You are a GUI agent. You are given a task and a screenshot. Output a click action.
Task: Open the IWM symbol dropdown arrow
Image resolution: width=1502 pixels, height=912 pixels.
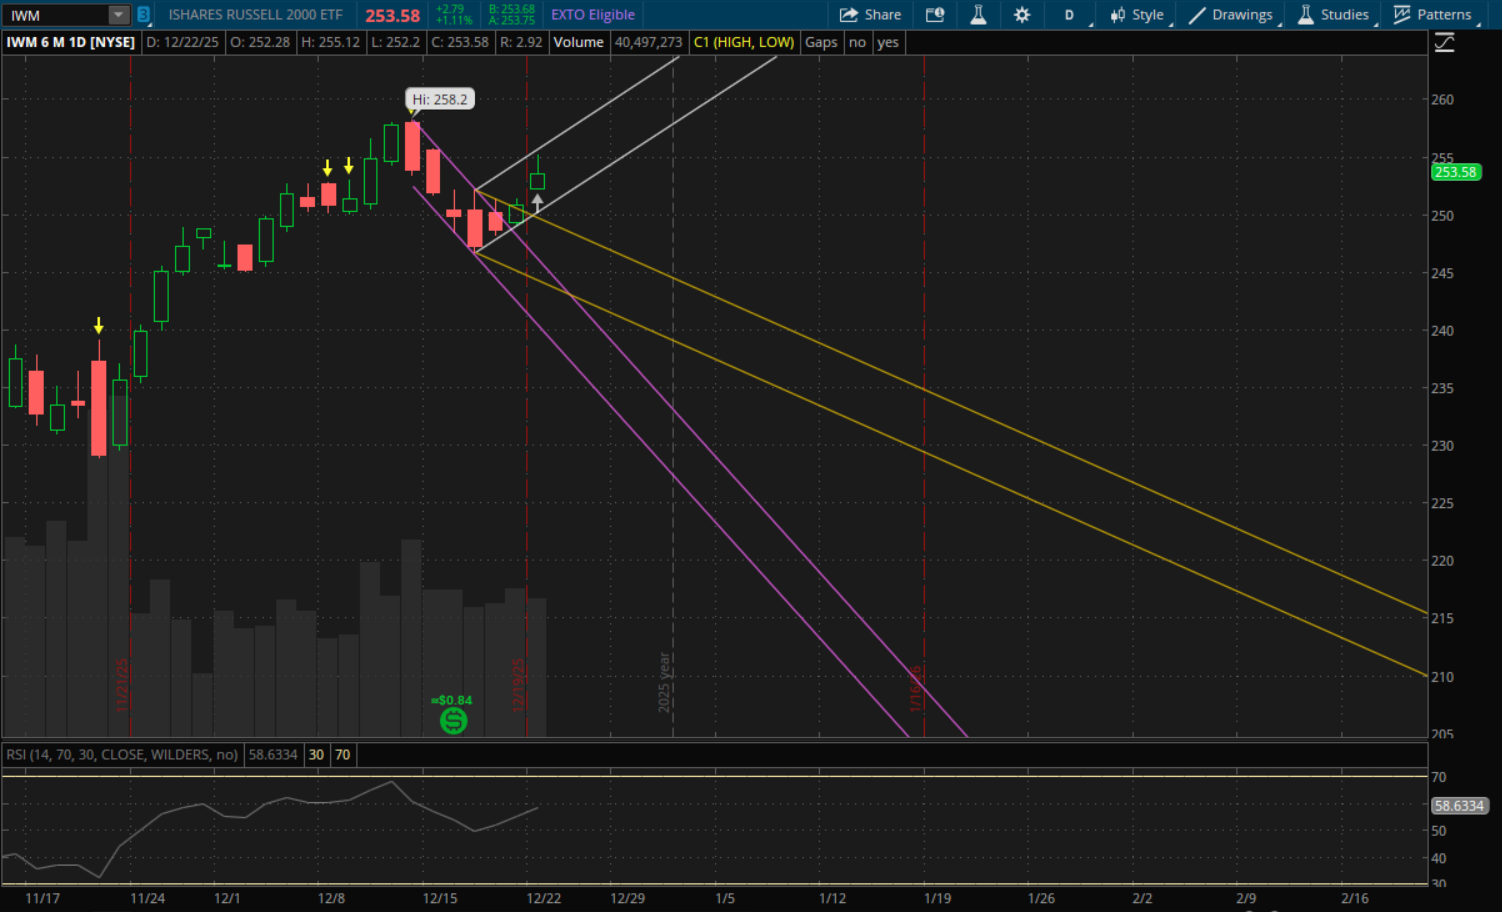(x=118, y=15)
